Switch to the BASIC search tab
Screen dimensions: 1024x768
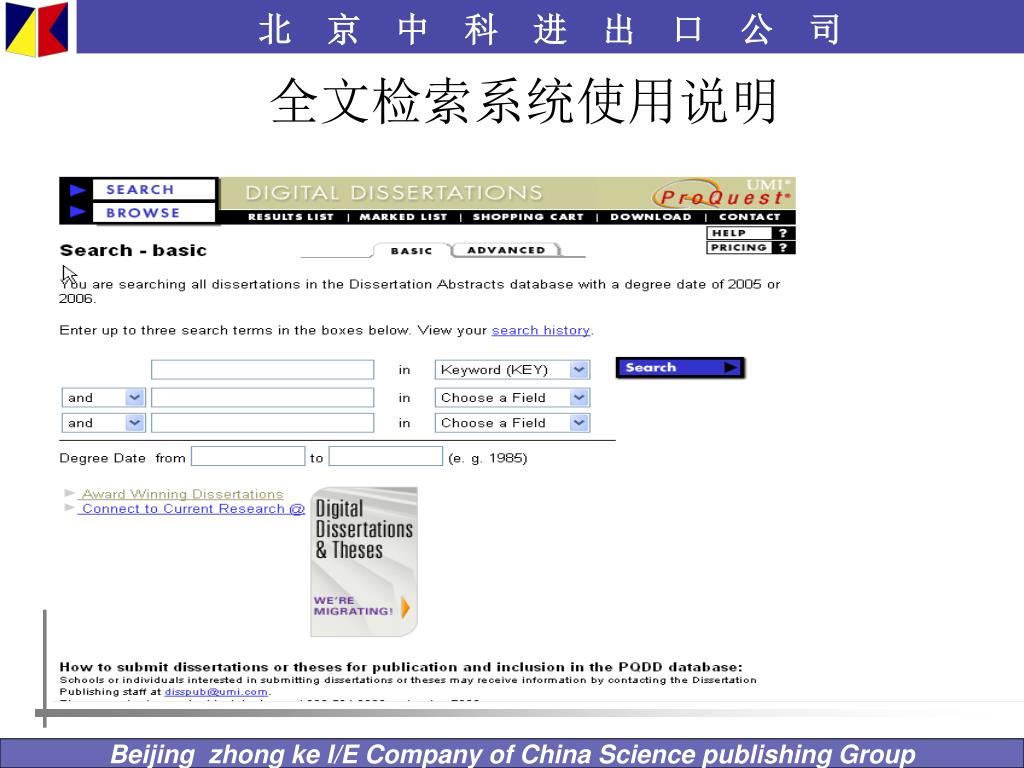coord(411,251)
